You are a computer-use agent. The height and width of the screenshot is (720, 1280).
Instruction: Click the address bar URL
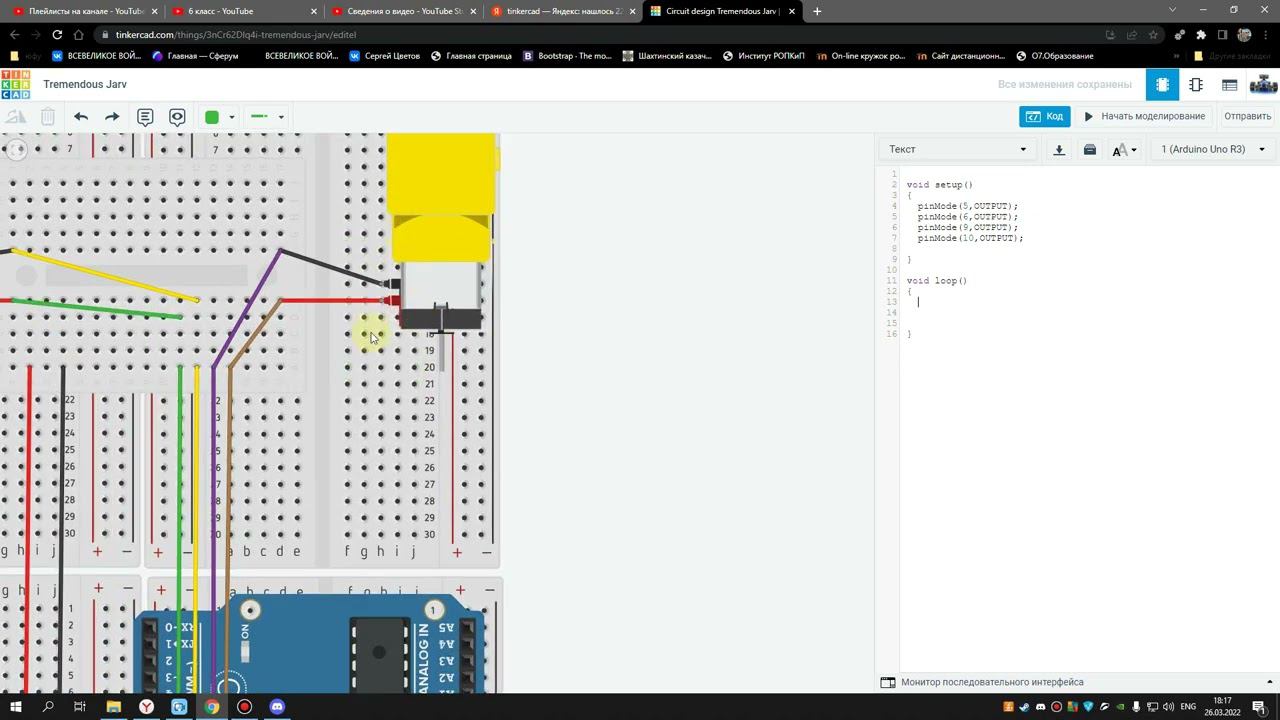pyautogui.click(x=236, y=35)
